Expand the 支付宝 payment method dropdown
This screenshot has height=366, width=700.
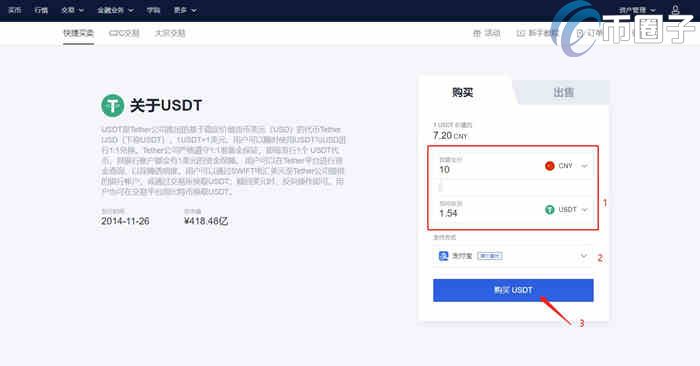tap(513, 256)
